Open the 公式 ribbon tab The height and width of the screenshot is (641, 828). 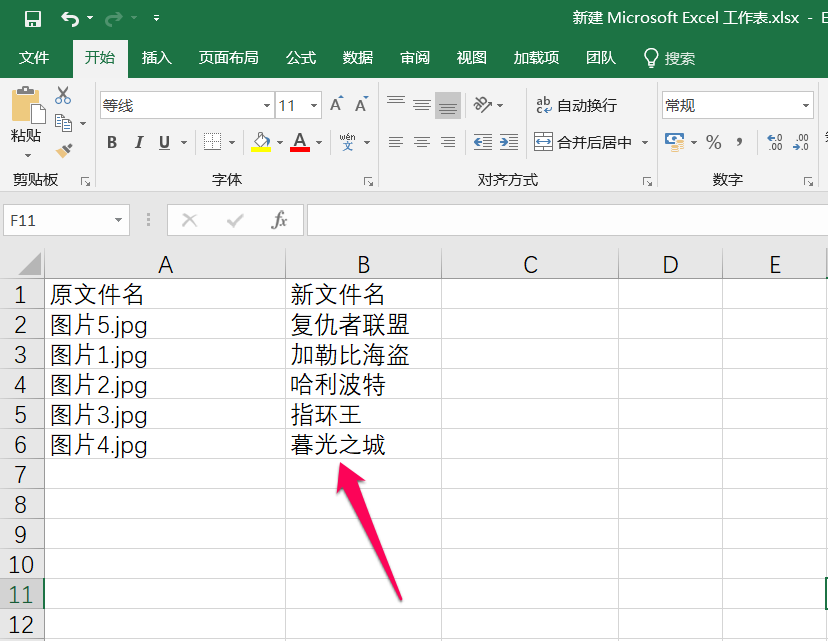click(301, 58)
